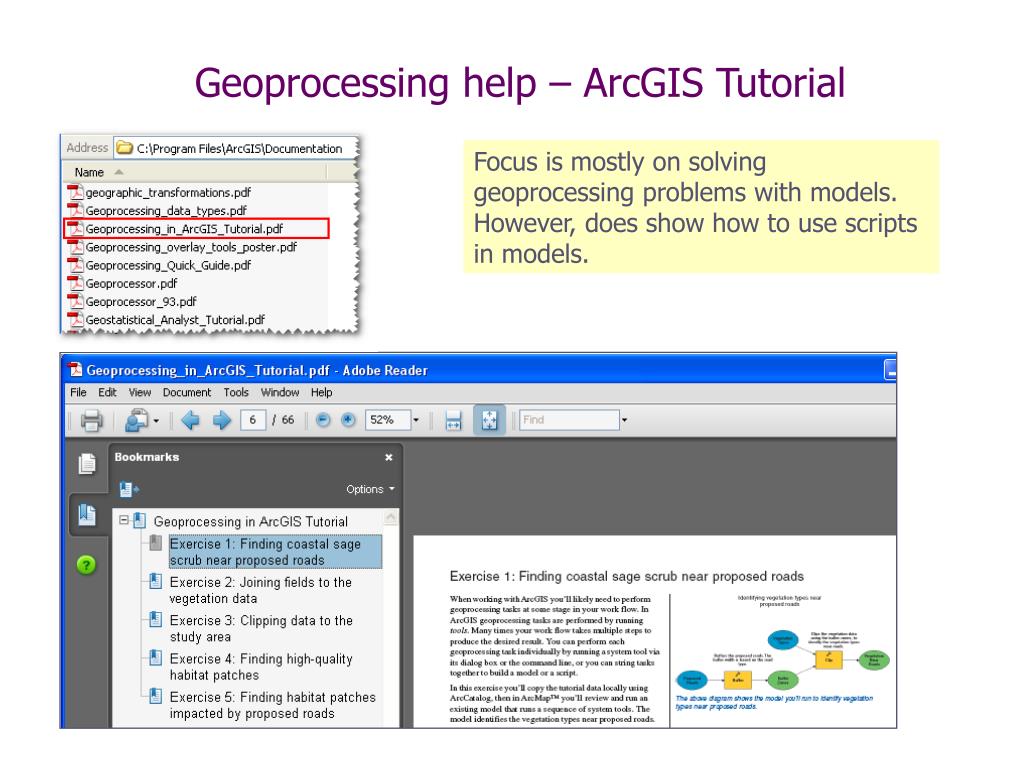This screenshot has height=768, width=1024.
Task: Click the green help question mark icon
Action: click(86, 564)
